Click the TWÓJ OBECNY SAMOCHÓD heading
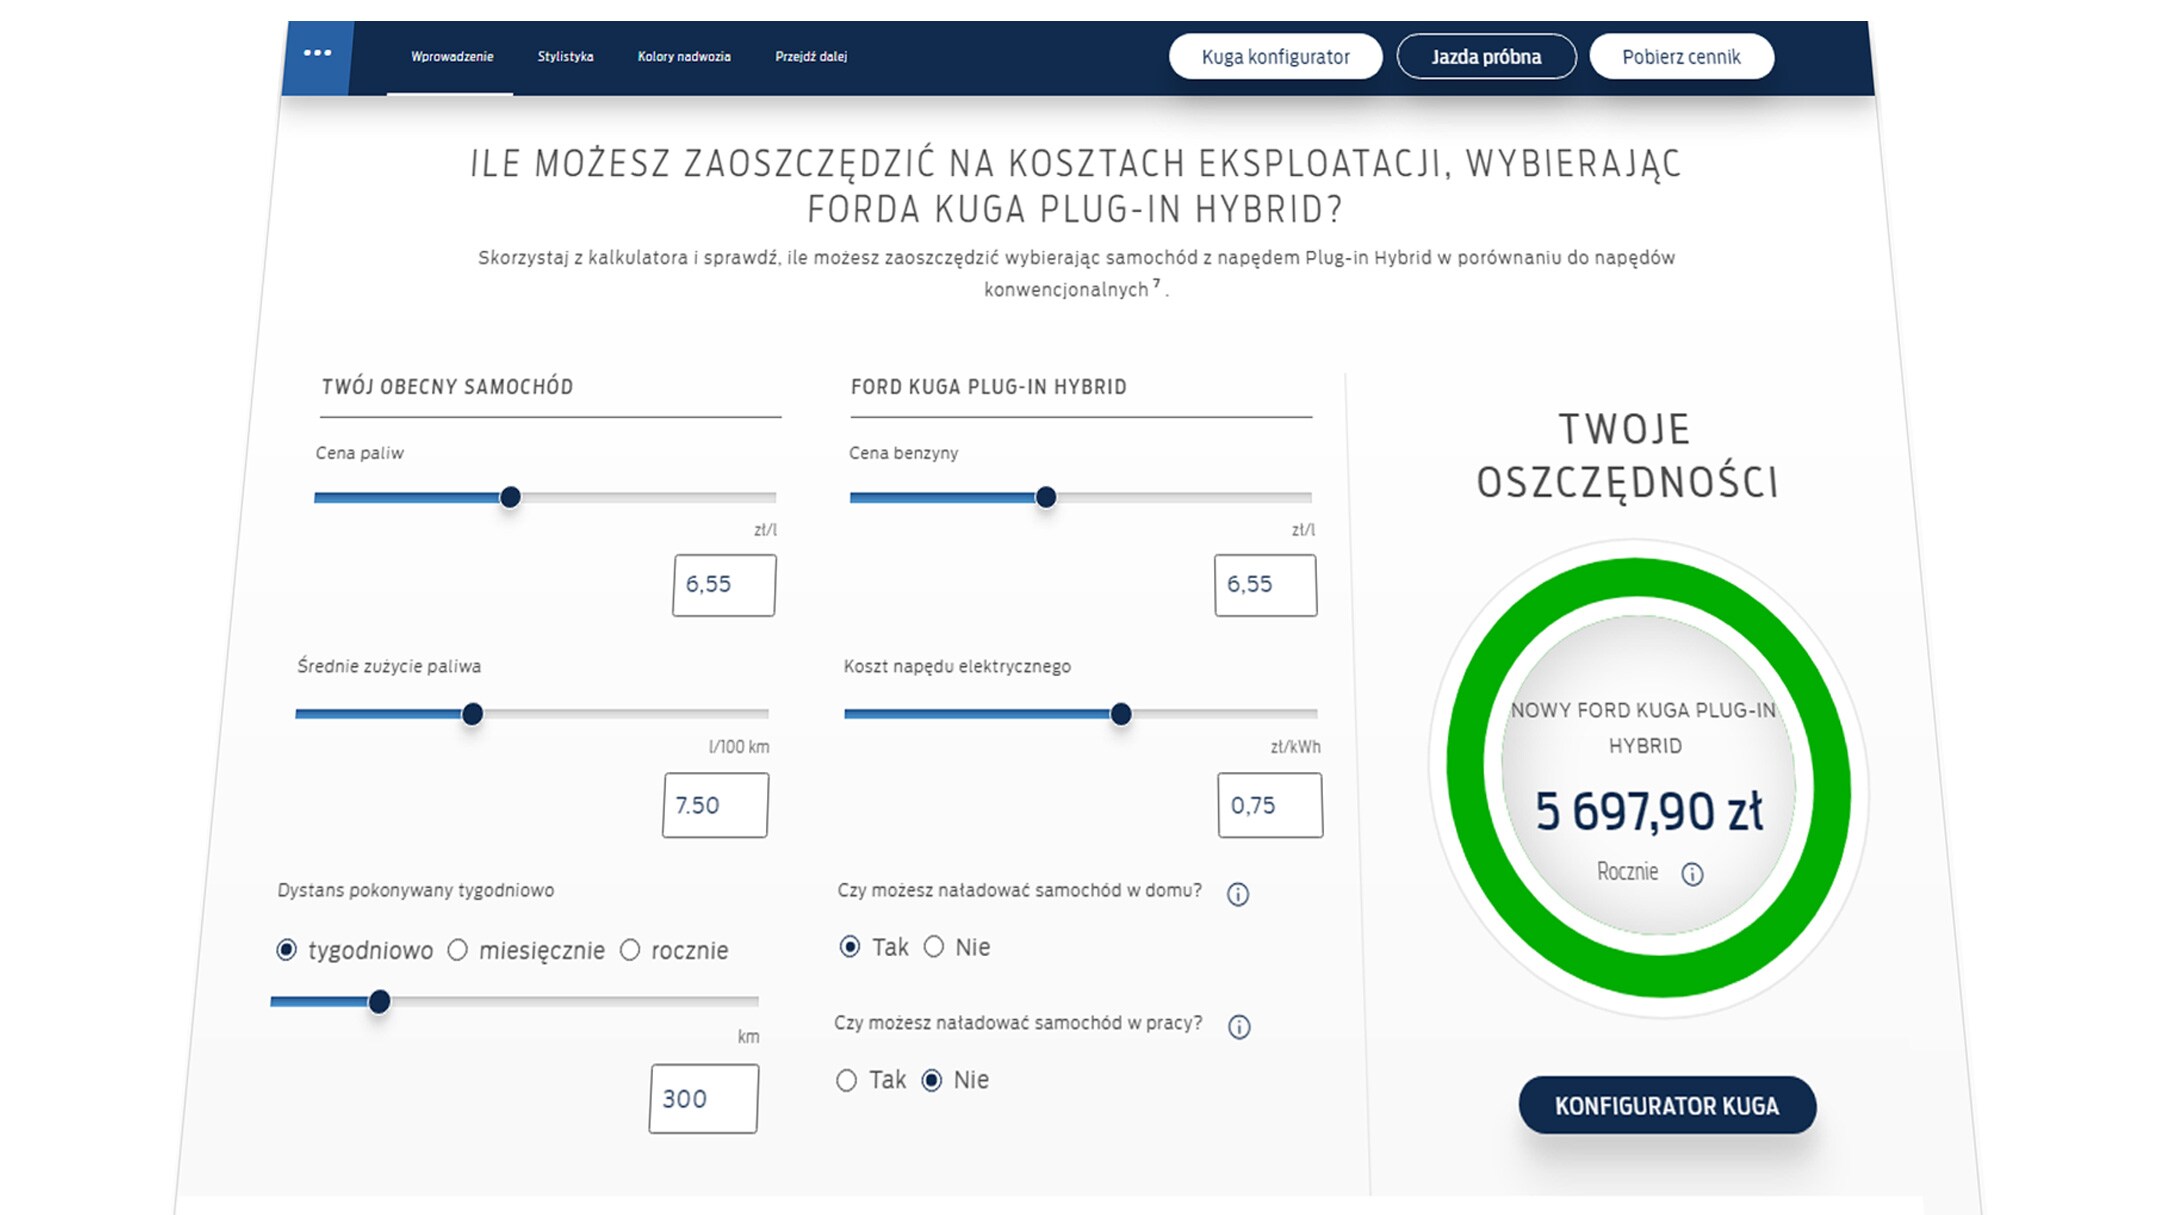 [447, 387]
